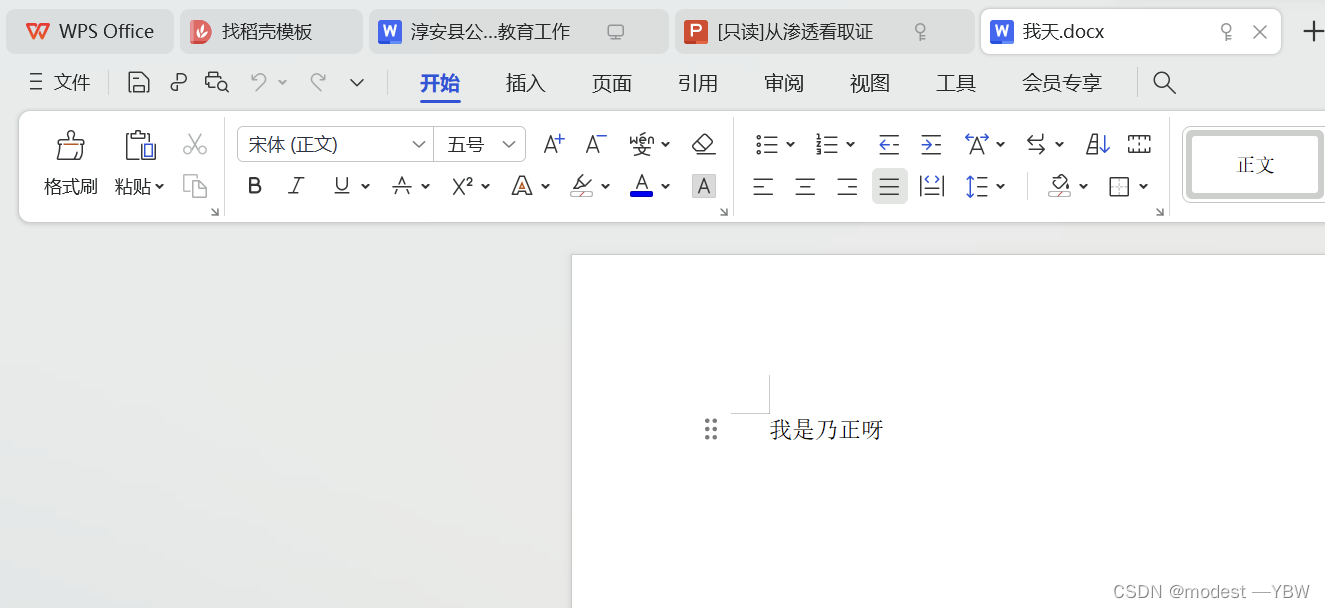Image resolution: width=1325 pixels, height=608 pixels.
Task: Switch to 淳安县公...教育工作 document tab
Action: click(518, 32)
